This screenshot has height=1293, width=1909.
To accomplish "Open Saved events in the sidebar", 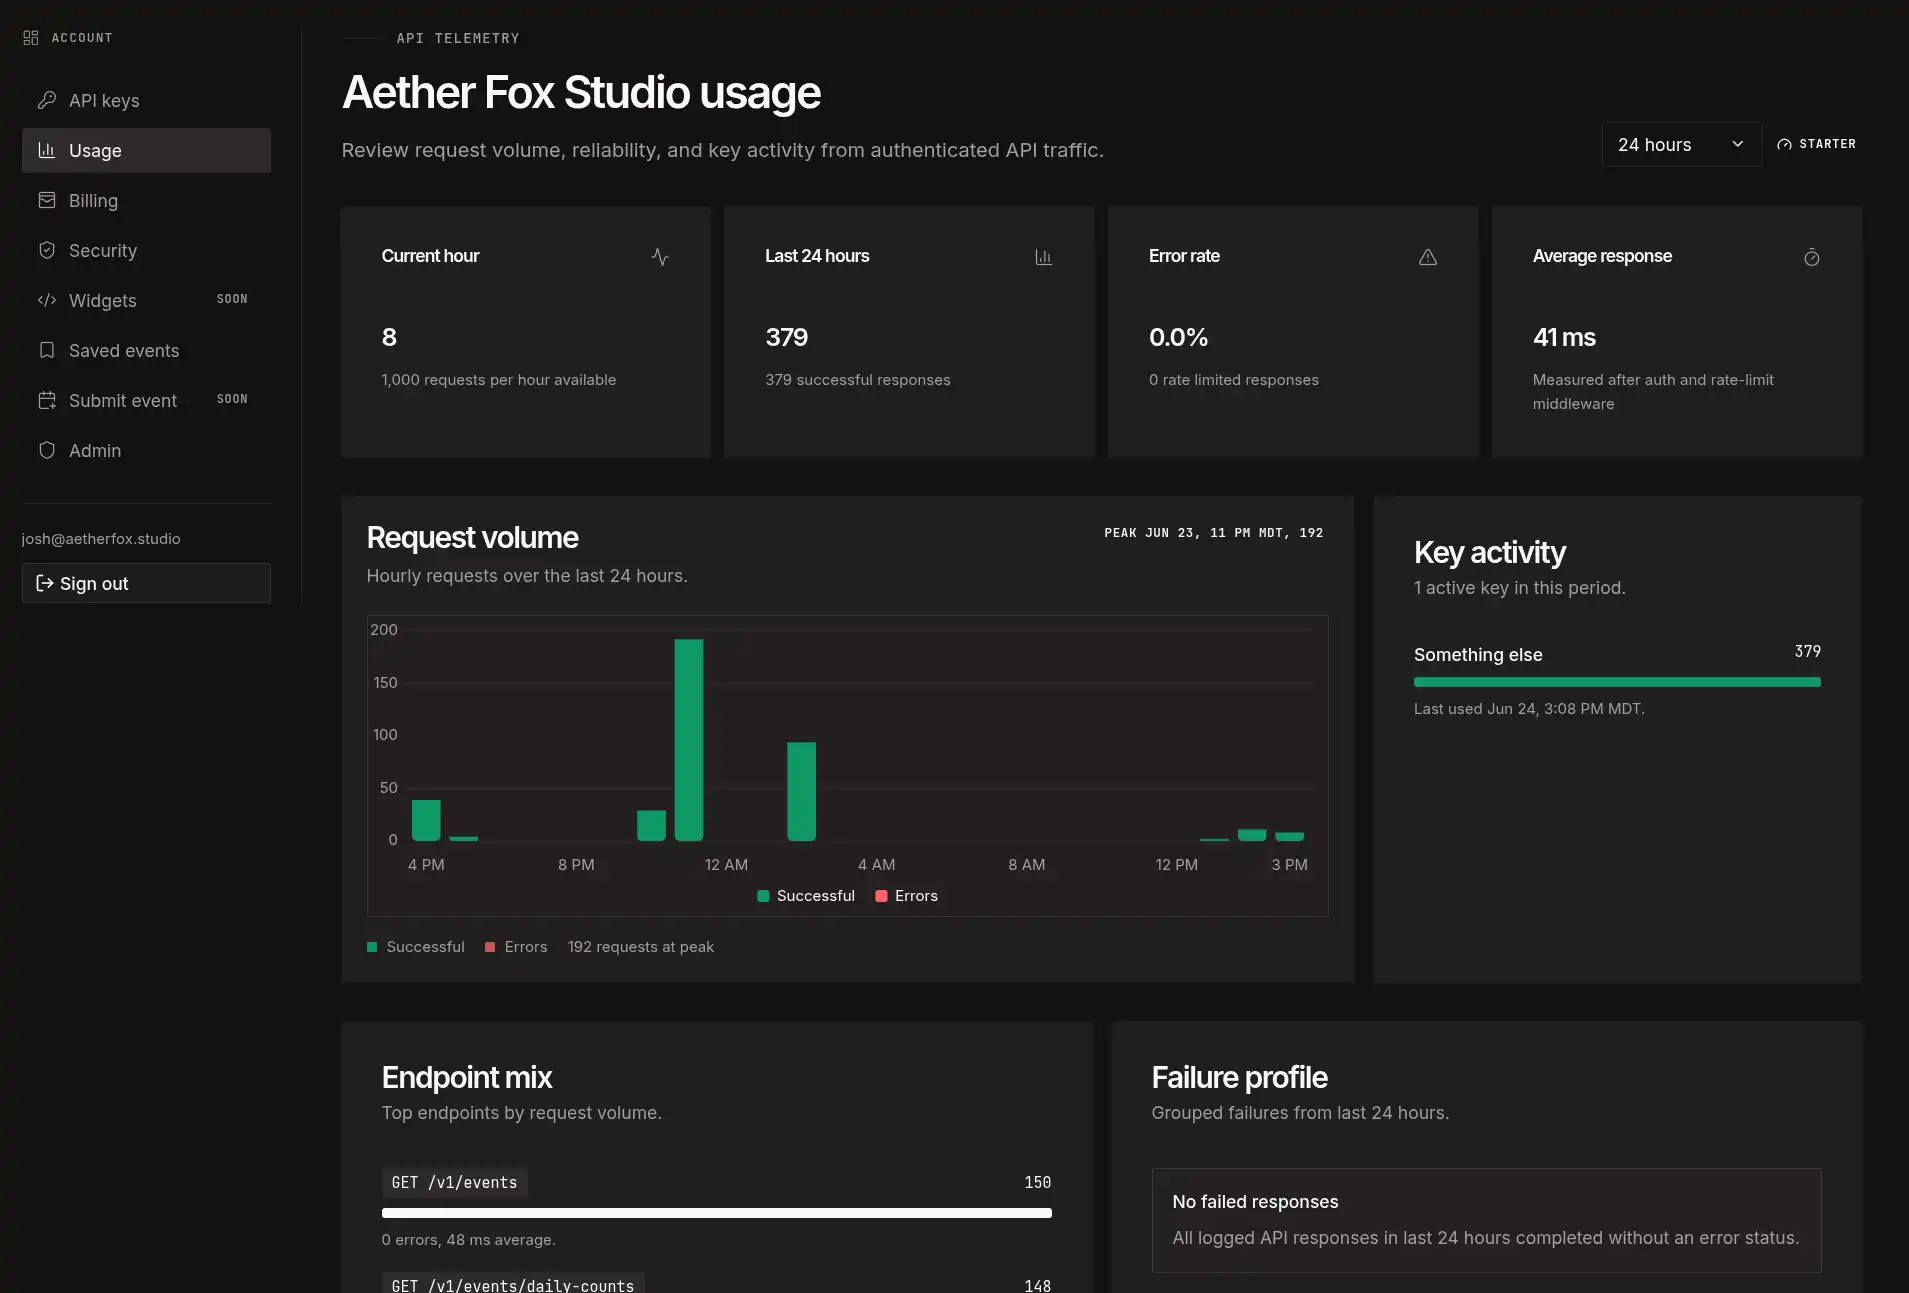I will point(146,350).
